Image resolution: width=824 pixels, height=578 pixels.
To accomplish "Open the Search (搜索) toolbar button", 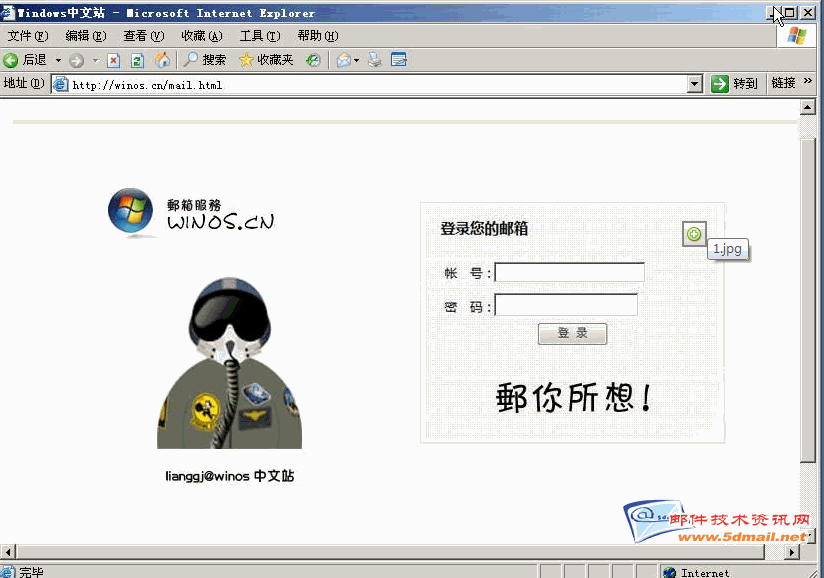I will (x=204, y=60).
